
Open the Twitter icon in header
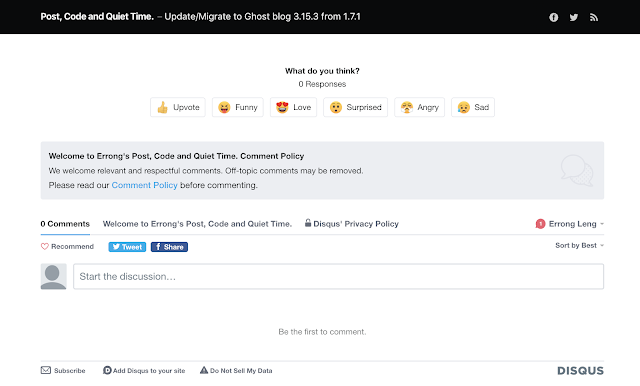coord(573,17)
